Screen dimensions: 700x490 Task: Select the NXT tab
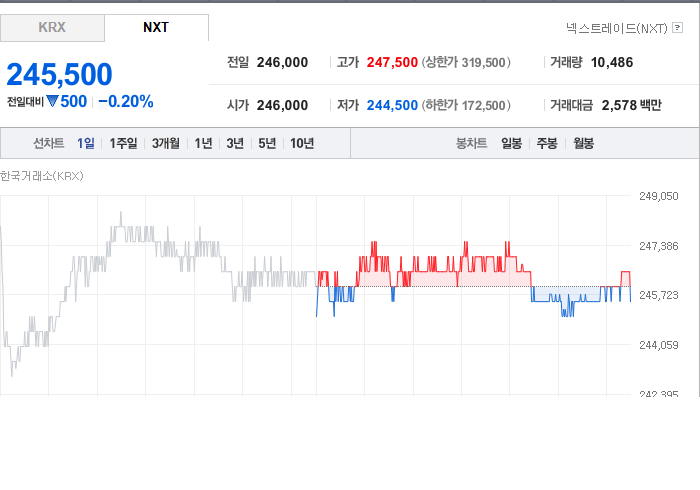pyautogui.click(x=156, y=28)
